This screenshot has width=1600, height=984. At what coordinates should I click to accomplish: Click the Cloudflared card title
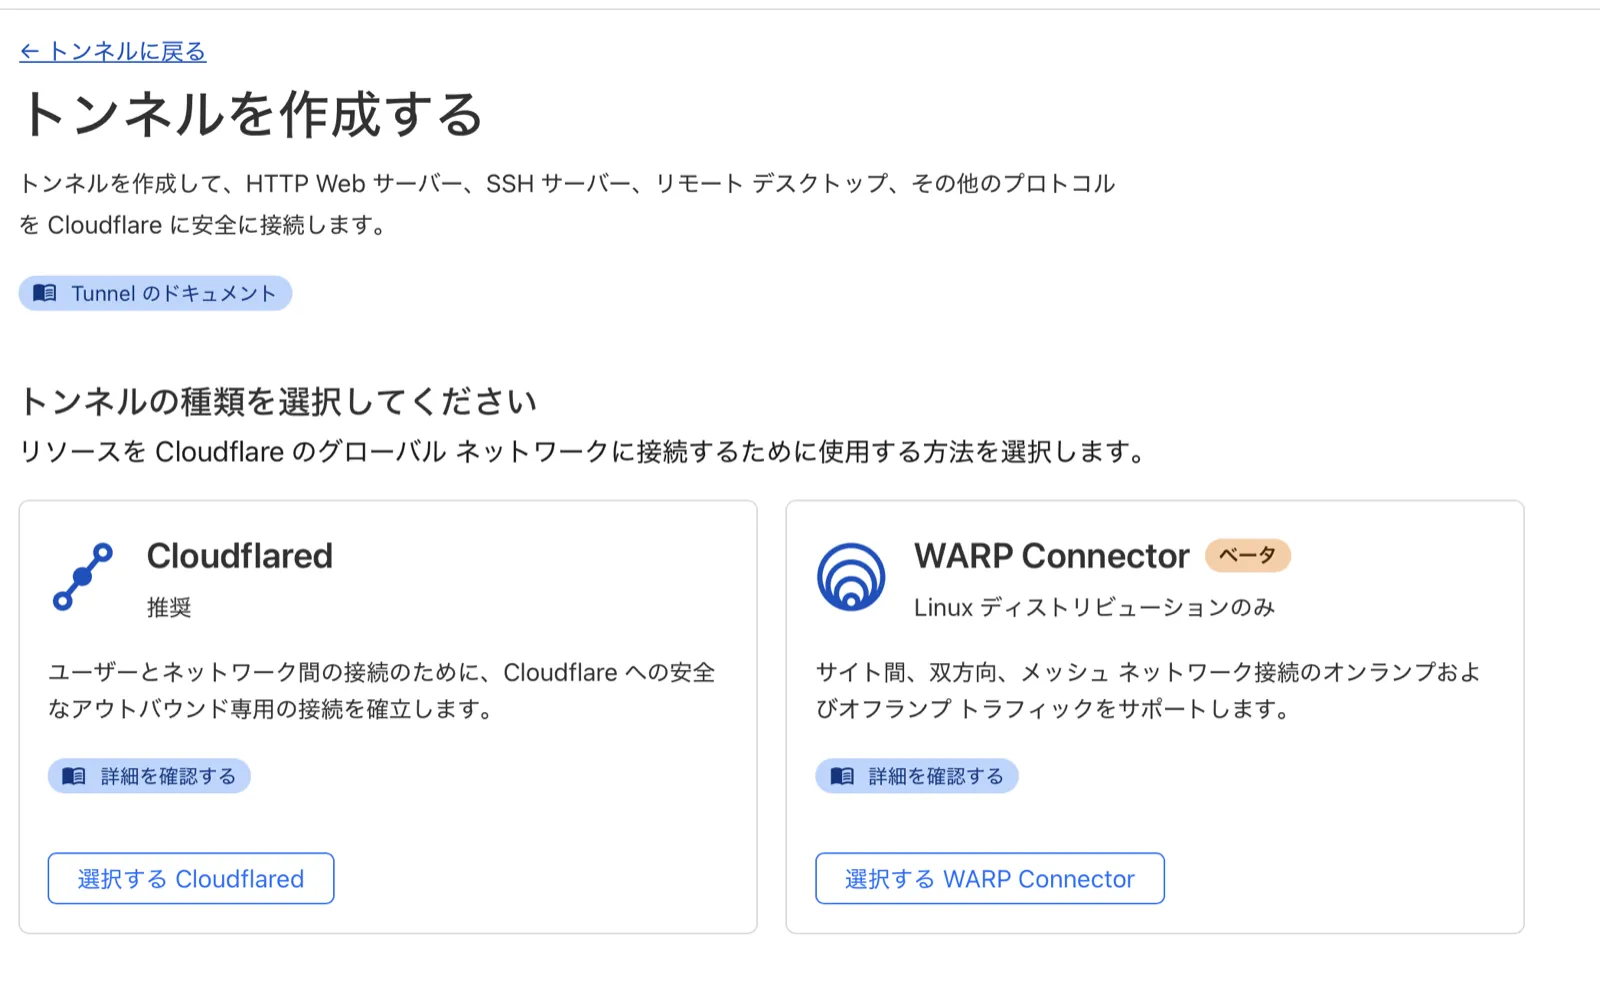[x=240, y=556]
